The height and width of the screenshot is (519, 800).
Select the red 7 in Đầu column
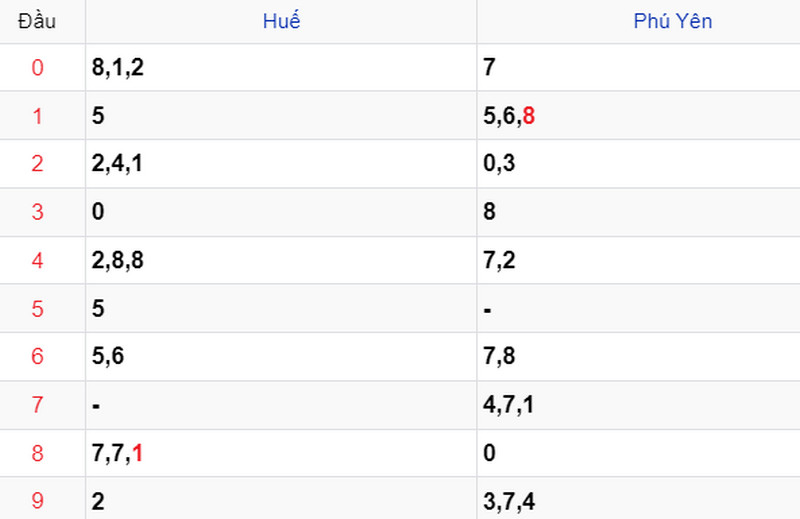click(37, 405)
